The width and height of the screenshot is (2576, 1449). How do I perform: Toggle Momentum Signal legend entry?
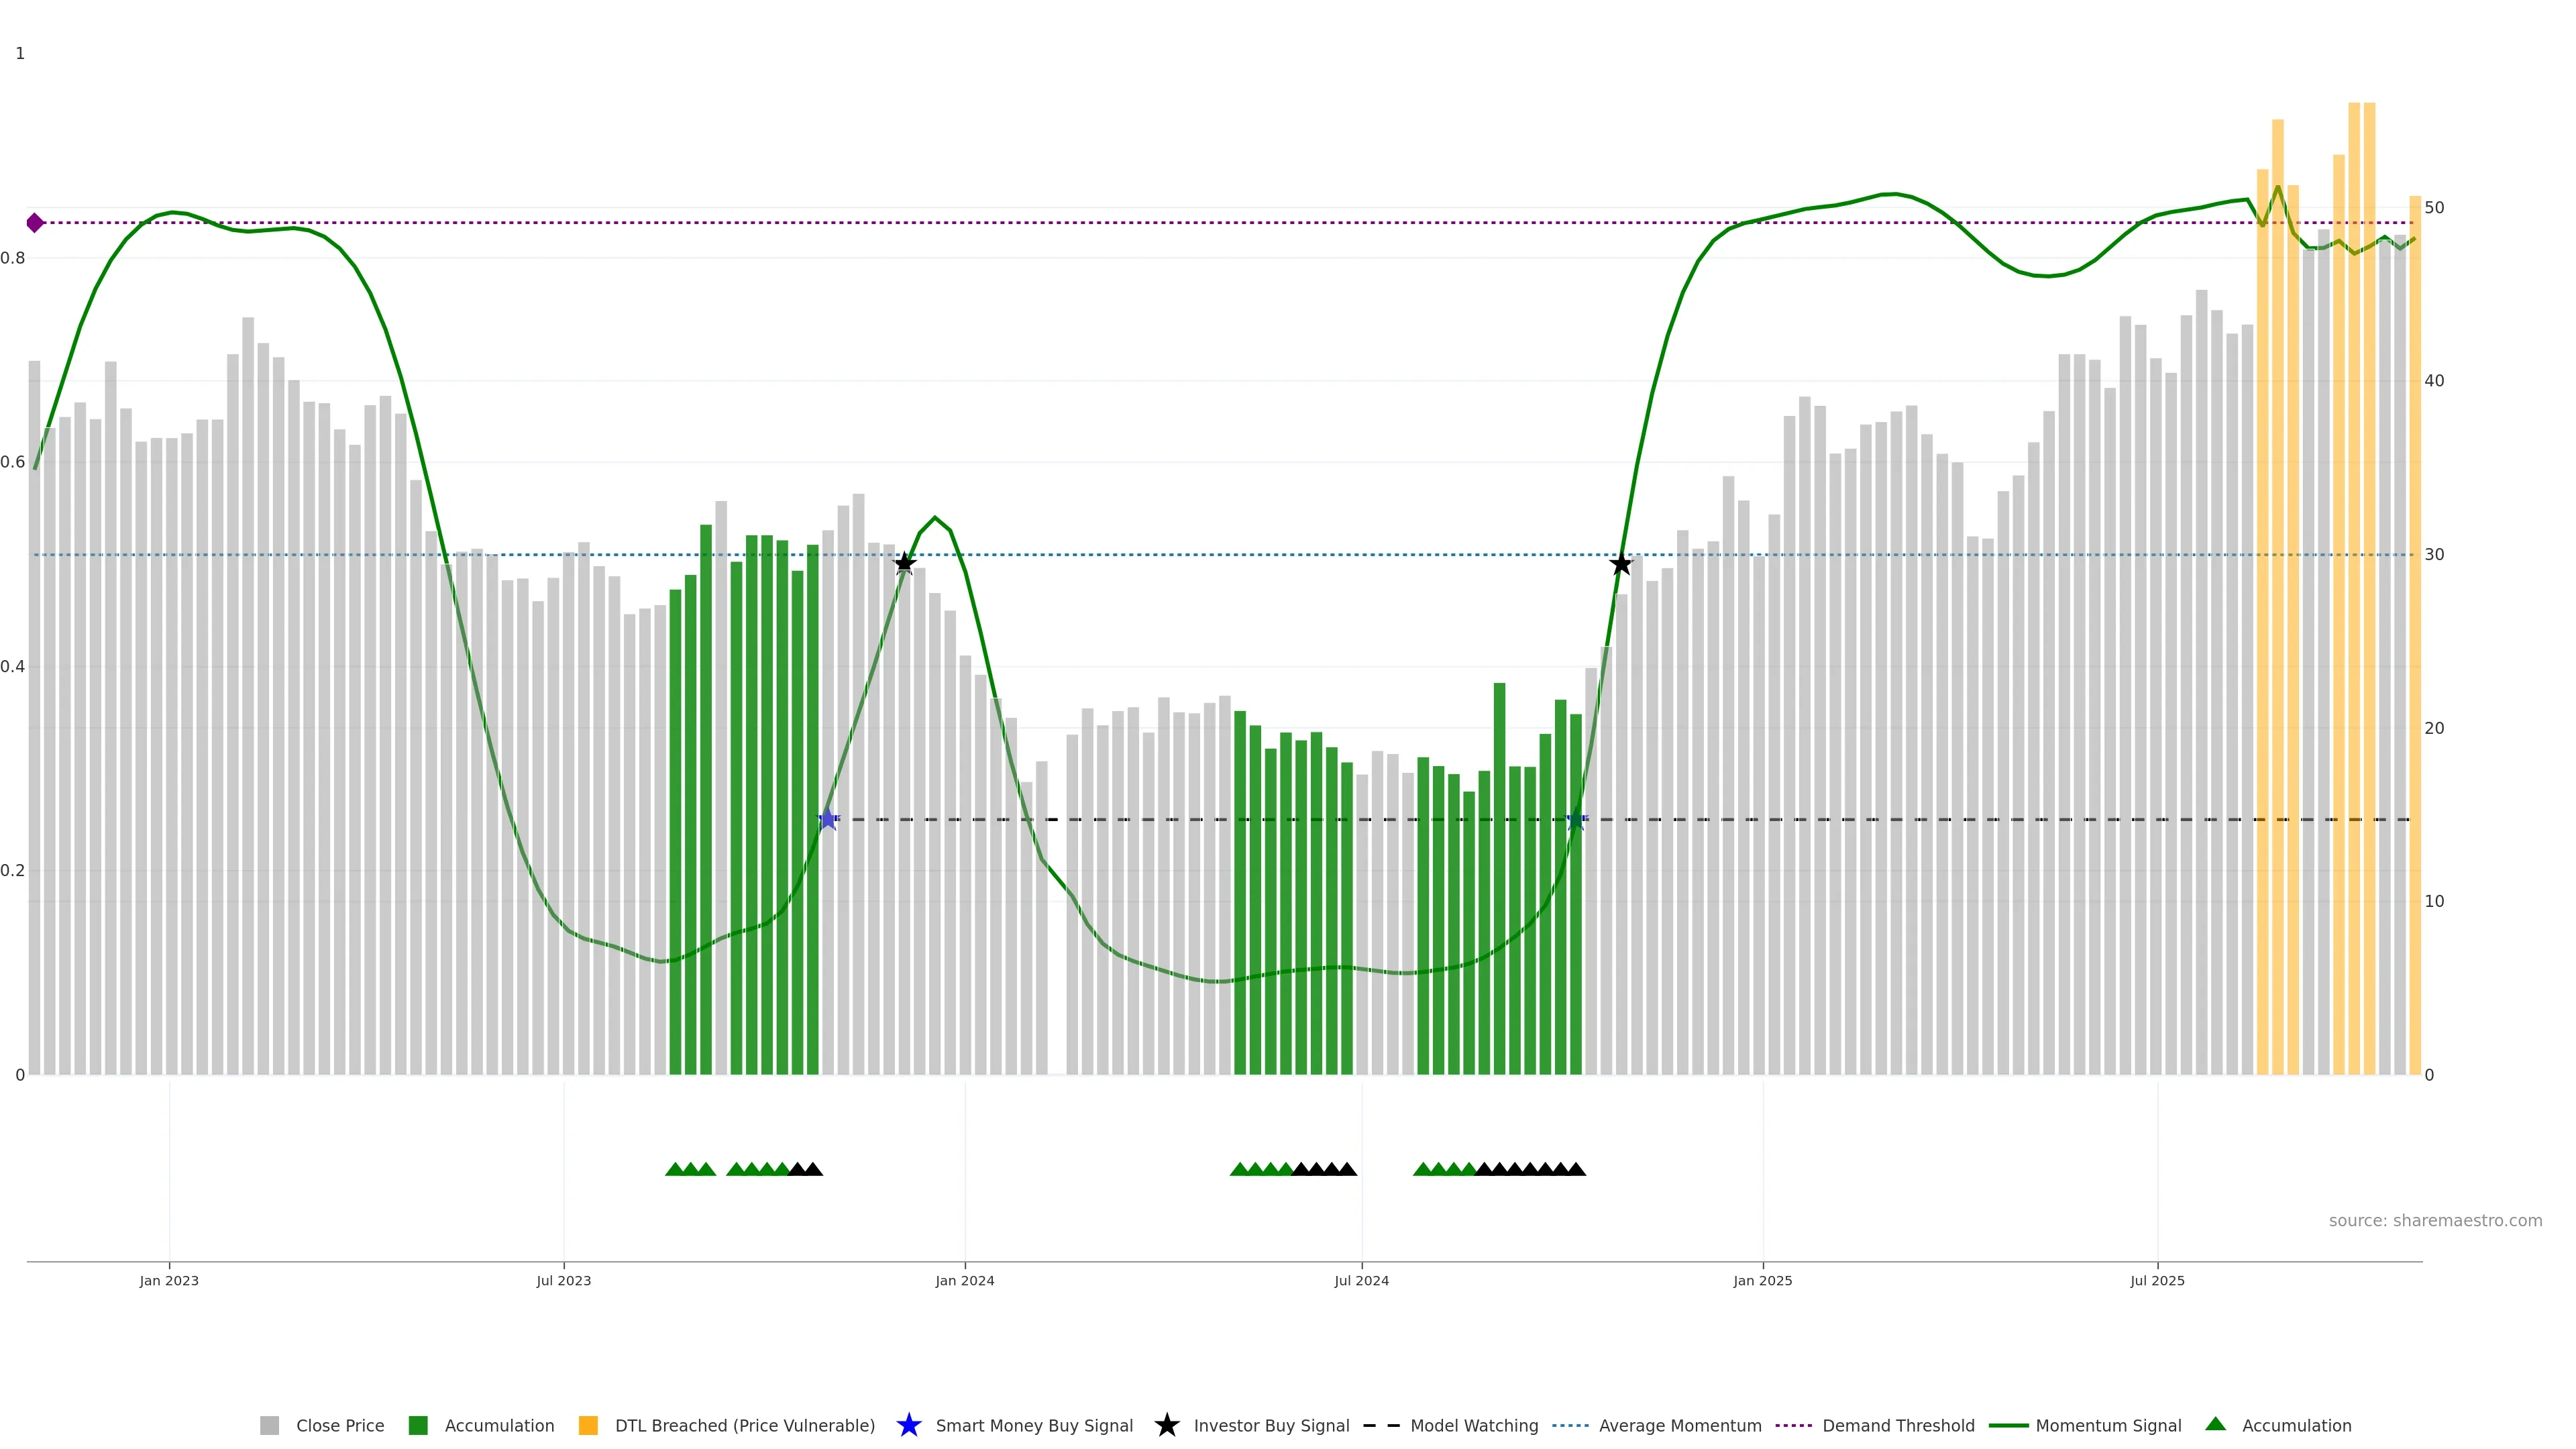[x=2108, y=1425]
